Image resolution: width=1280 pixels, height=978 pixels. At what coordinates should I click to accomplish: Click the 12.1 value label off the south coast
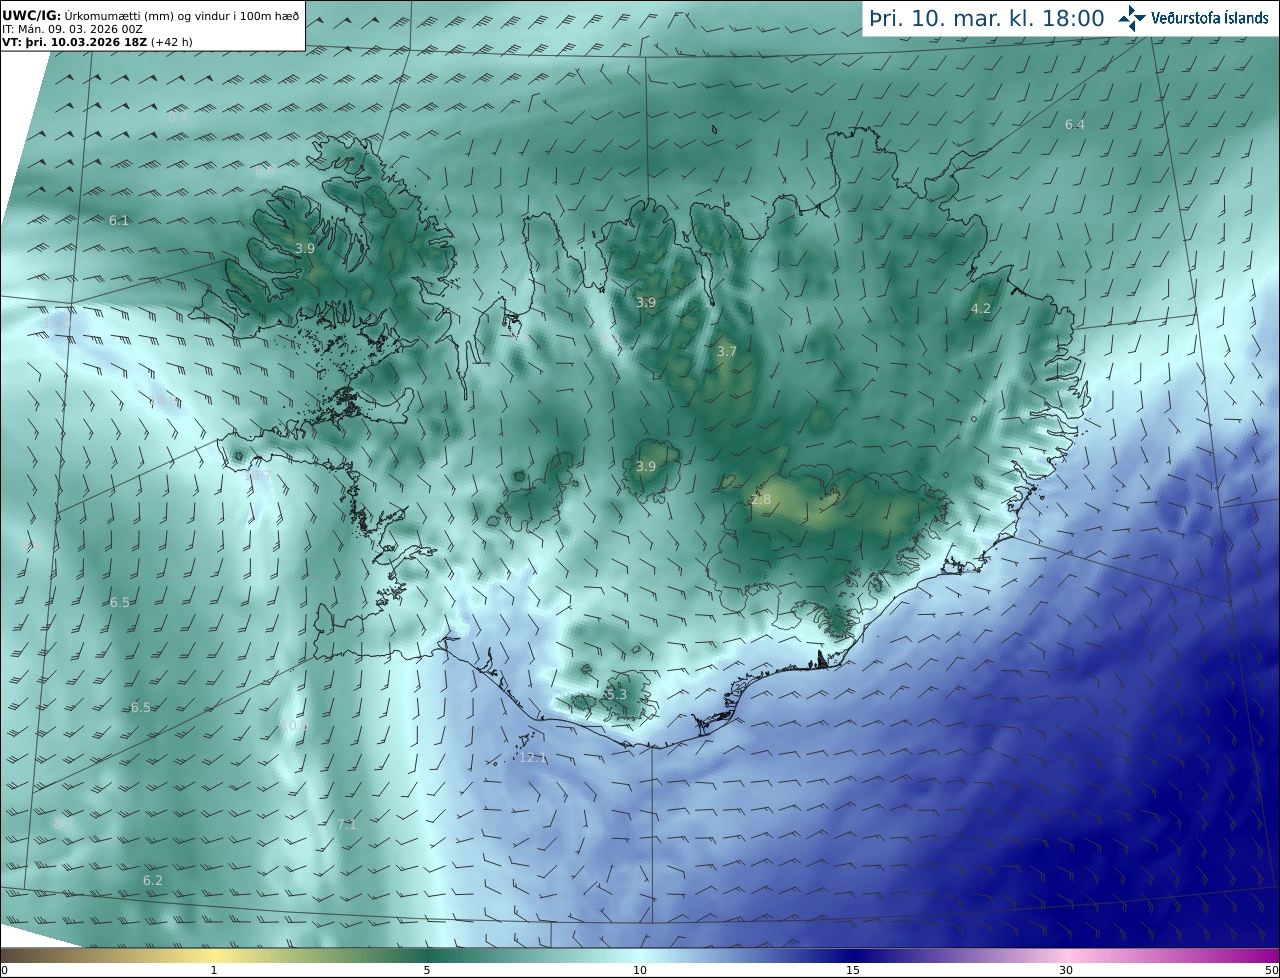[x=533, y=758]
